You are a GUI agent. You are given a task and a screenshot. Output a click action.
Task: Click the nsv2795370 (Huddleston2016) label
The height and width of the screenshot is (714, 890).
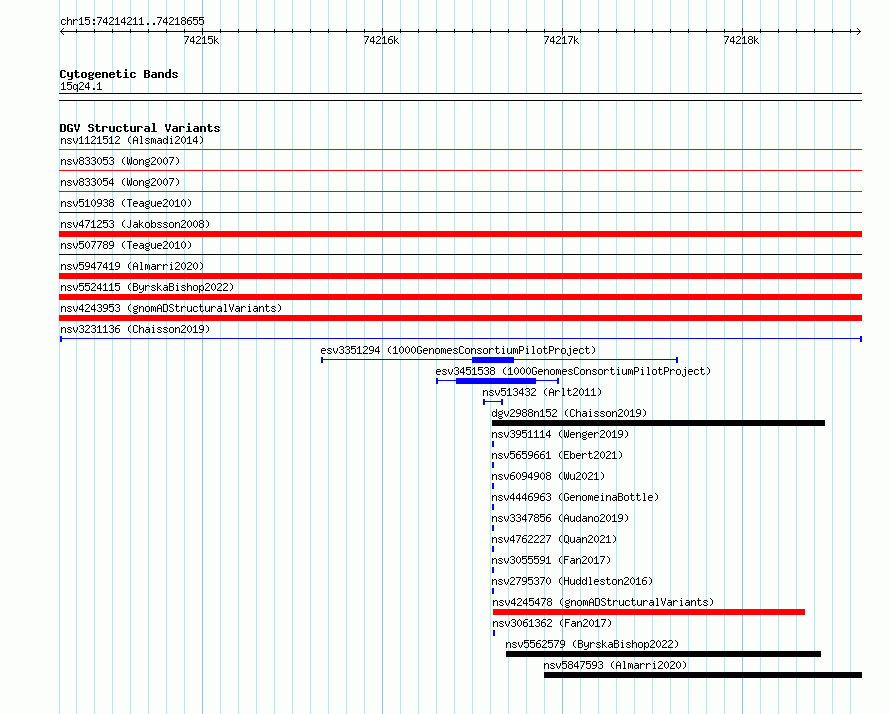pos(572,581)
